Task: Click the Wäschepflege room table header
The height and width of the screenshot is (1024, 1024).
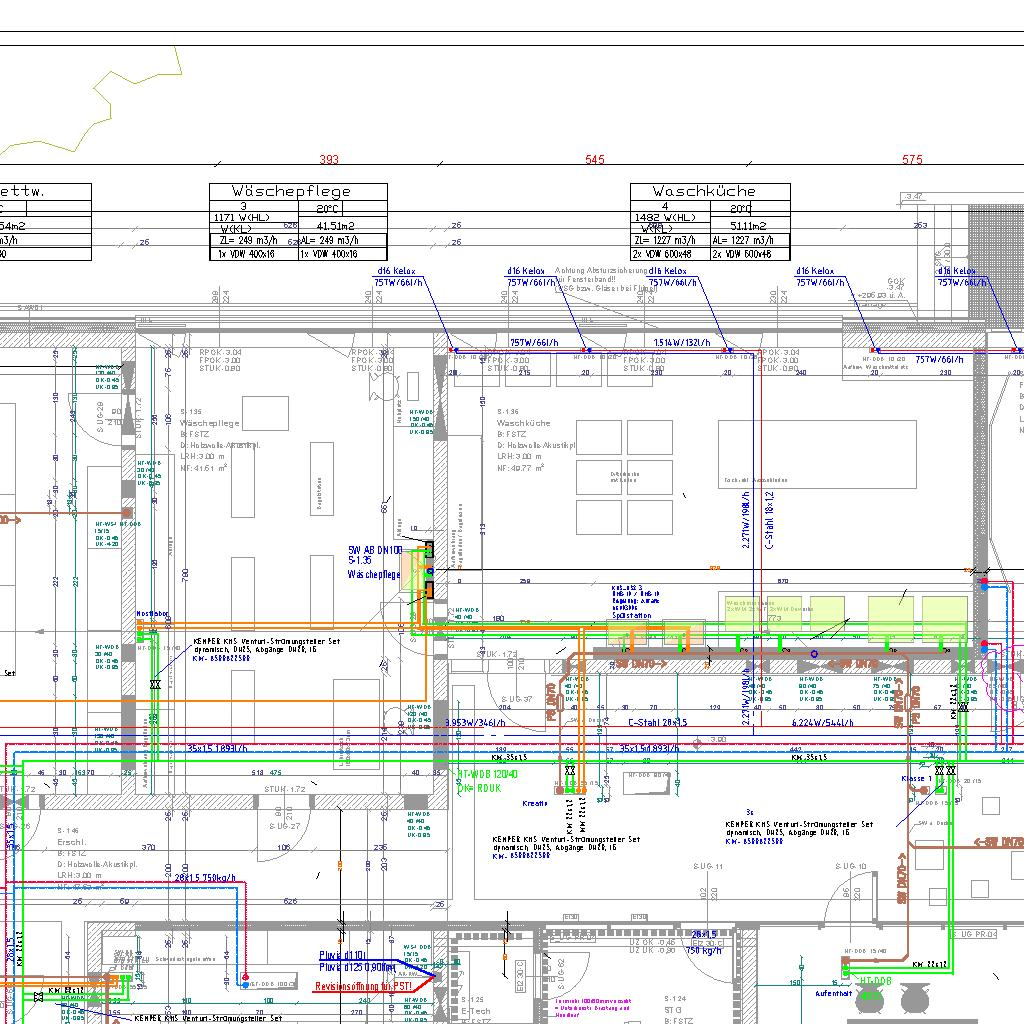Action: pos(297,191)
